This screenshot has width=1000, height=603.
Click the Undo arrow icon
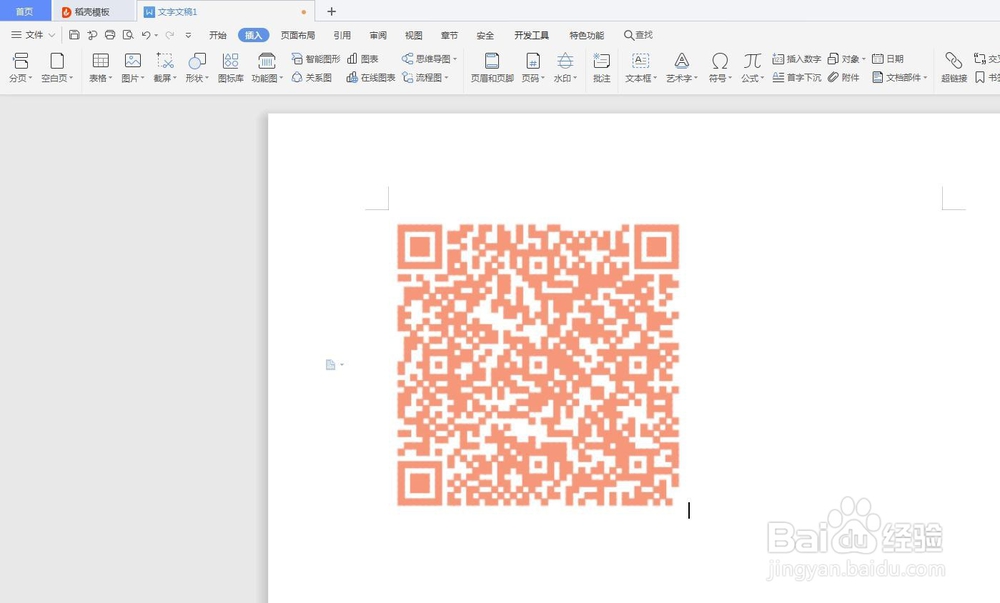tap(146, 35)
